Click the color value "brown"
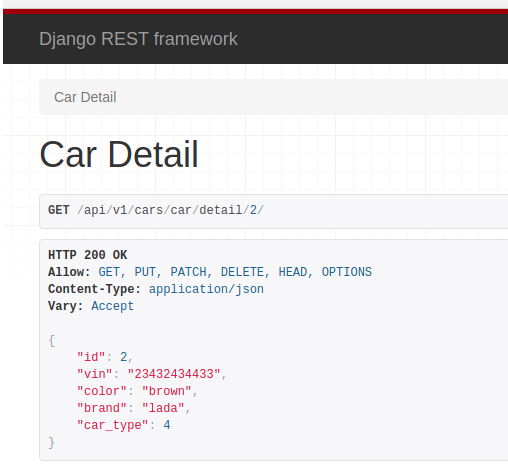 (167, 391)
